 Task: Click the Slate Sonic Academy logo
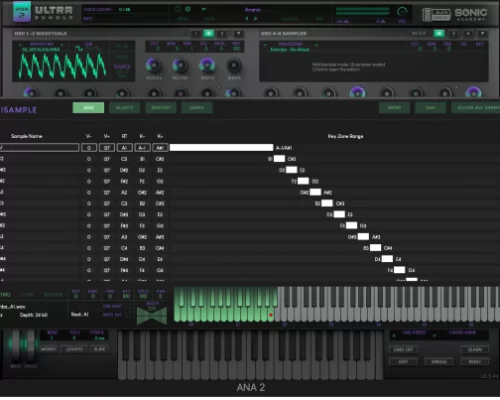pos(456,14)
